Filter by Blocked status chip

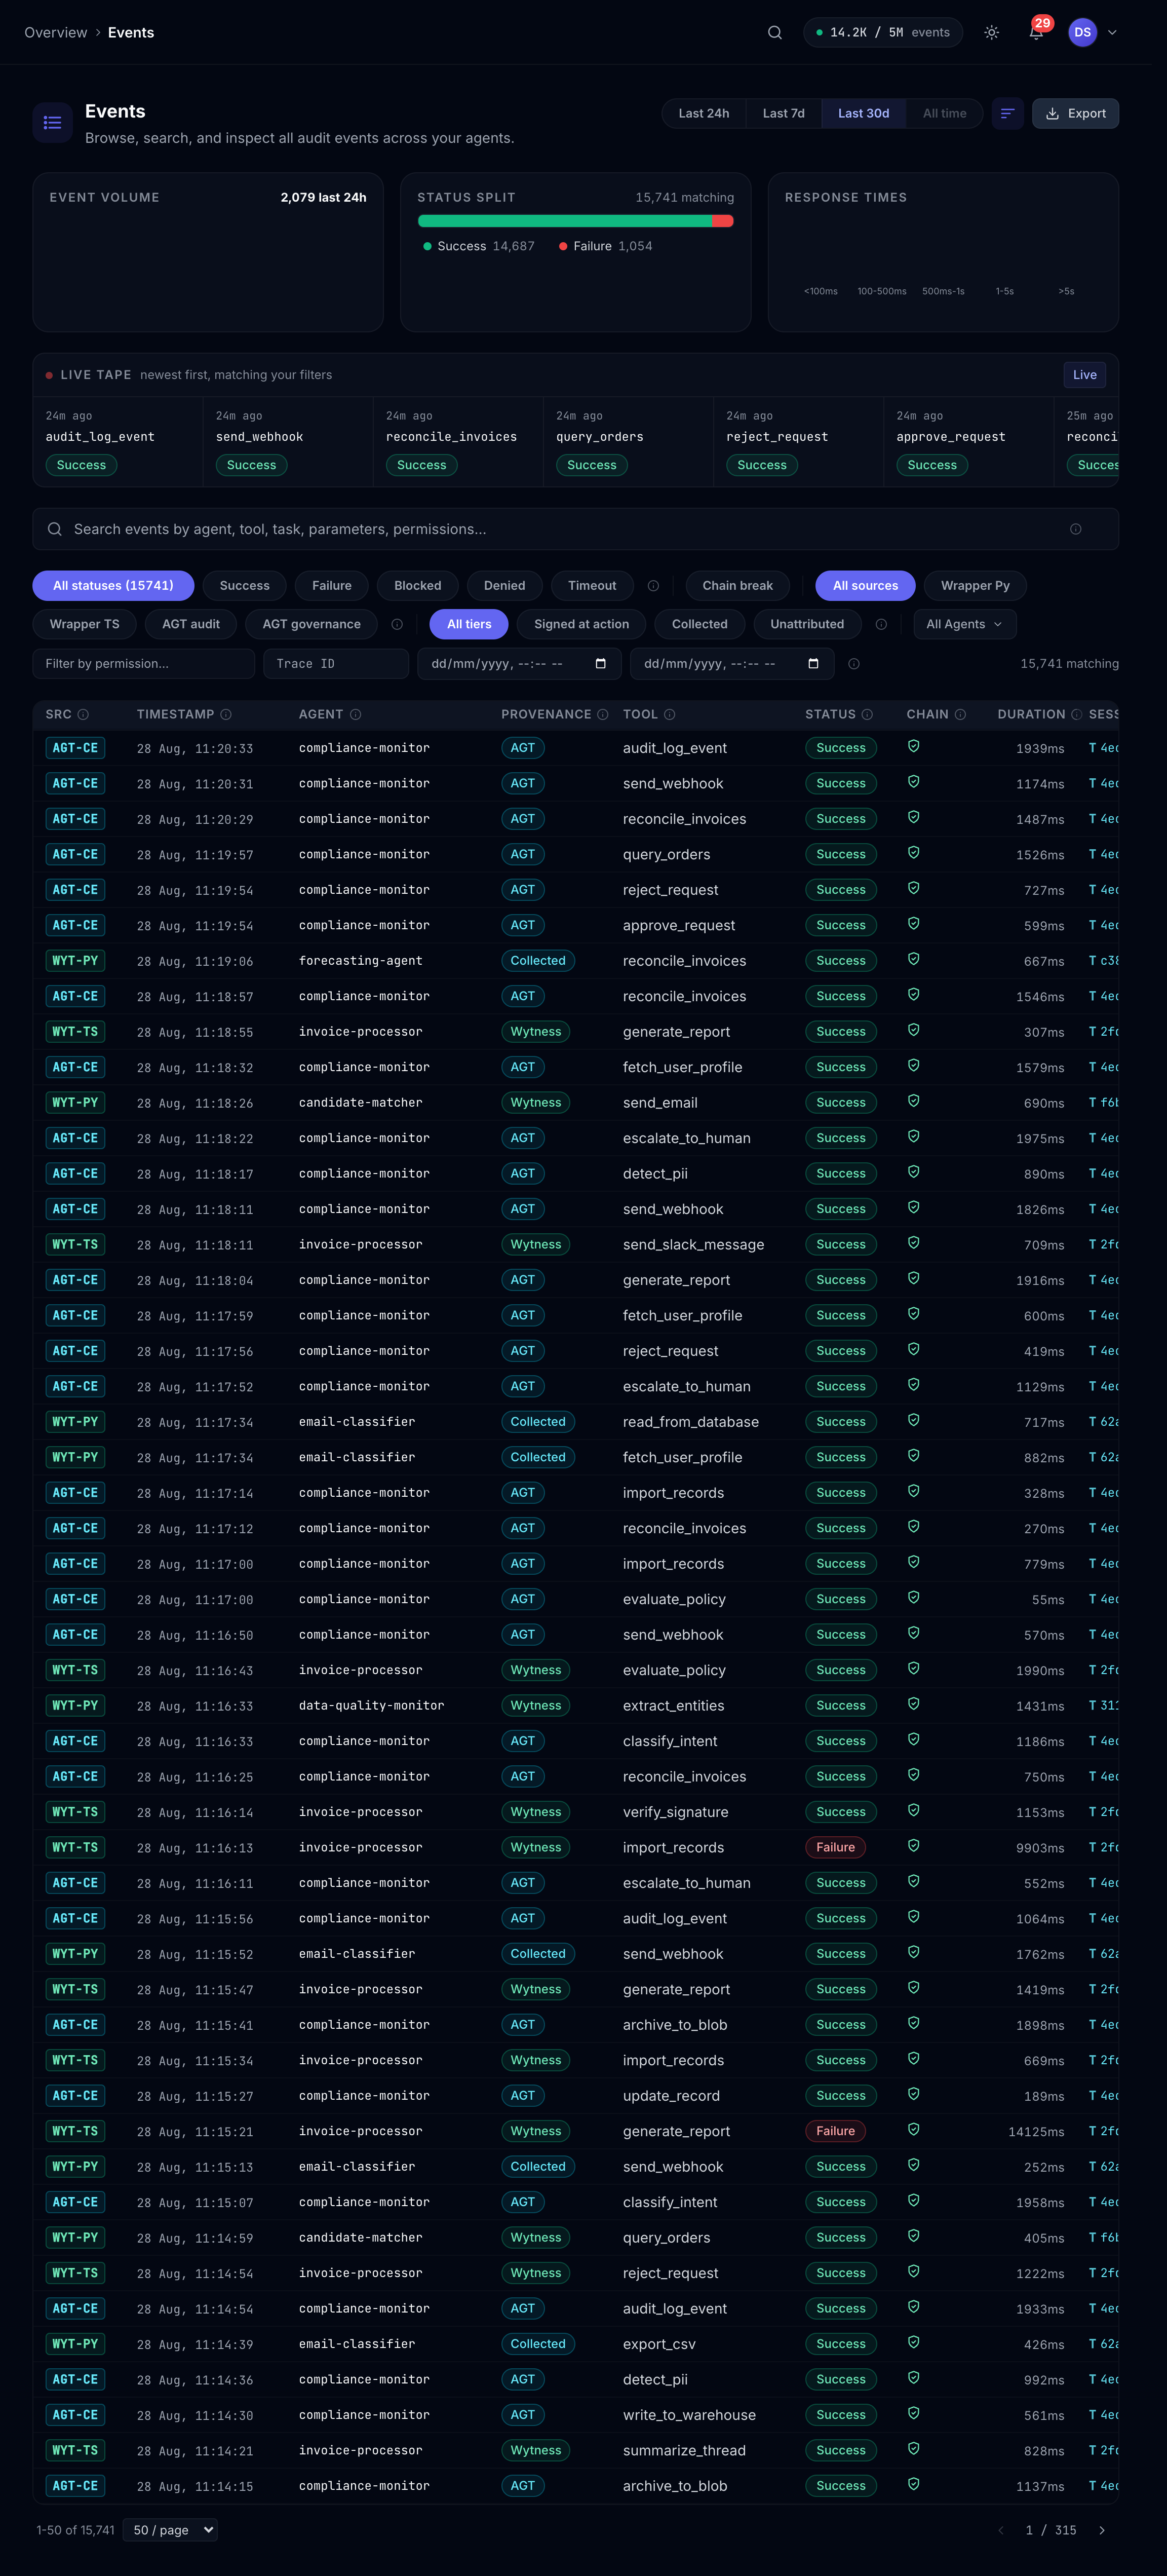(417, 586)
